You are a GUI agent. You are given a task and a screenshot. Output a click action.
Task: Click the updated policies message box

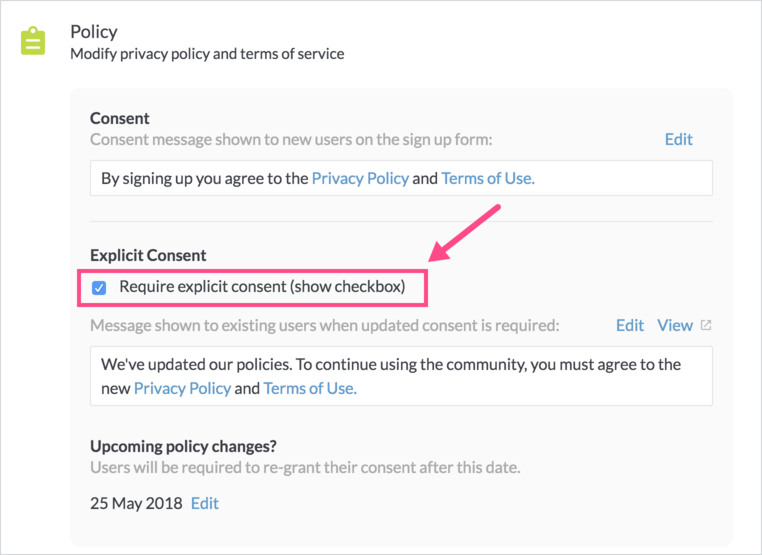coord(401,376)
